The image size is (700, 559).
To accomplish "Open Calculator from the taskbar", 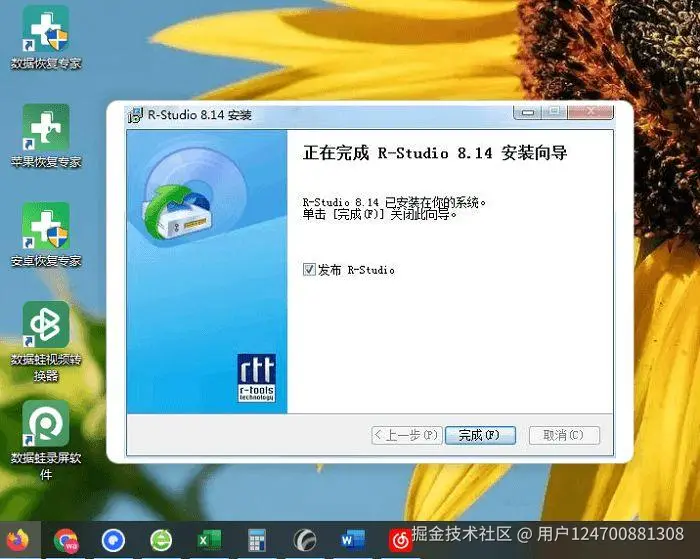I will (257, 541).
